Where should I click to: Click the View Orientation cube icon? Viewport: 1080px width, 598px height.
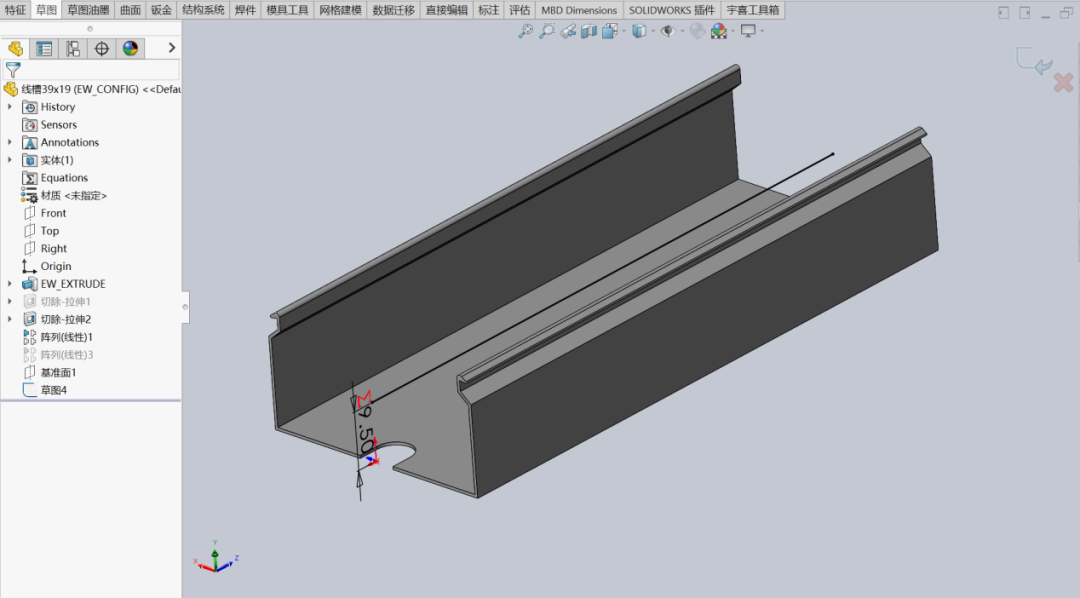611,31
